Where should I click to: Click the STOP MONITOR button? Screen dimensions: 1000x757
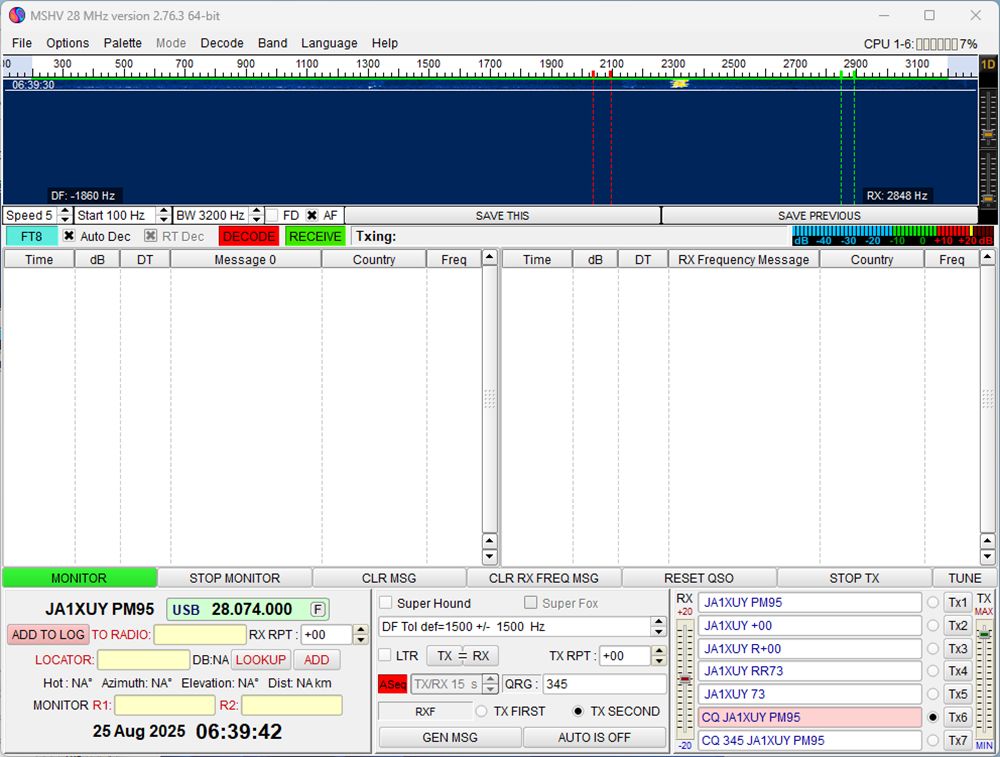pos(234,578)
